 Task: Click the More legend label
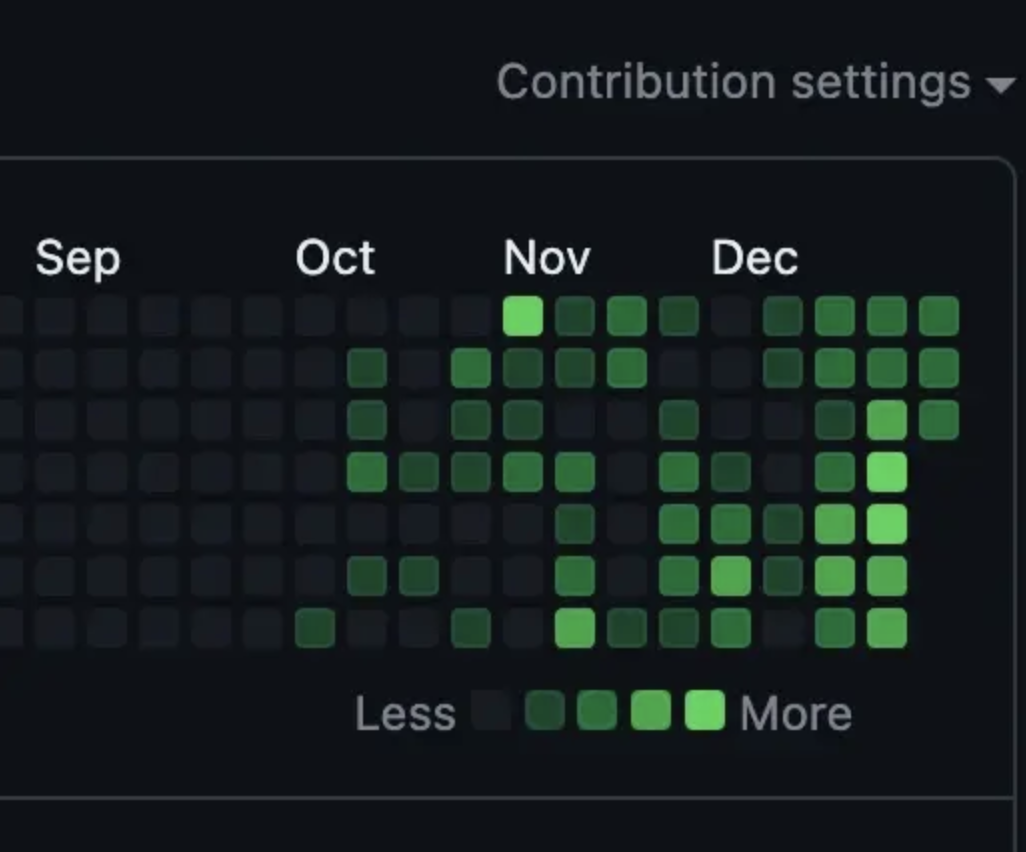(x=796, y=713)
